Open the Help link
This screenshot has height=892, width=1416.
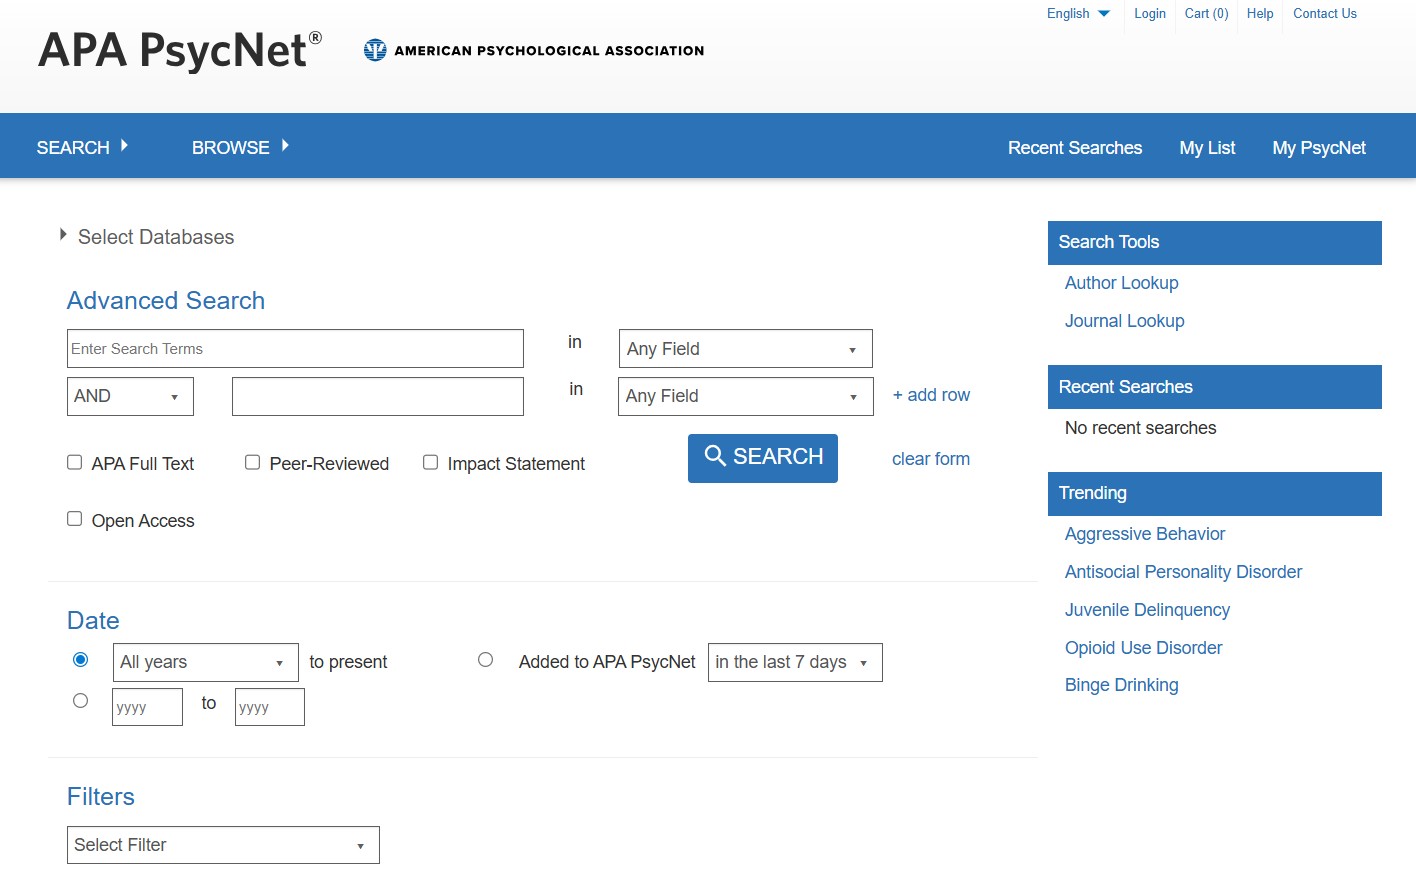coord(1260,13)
